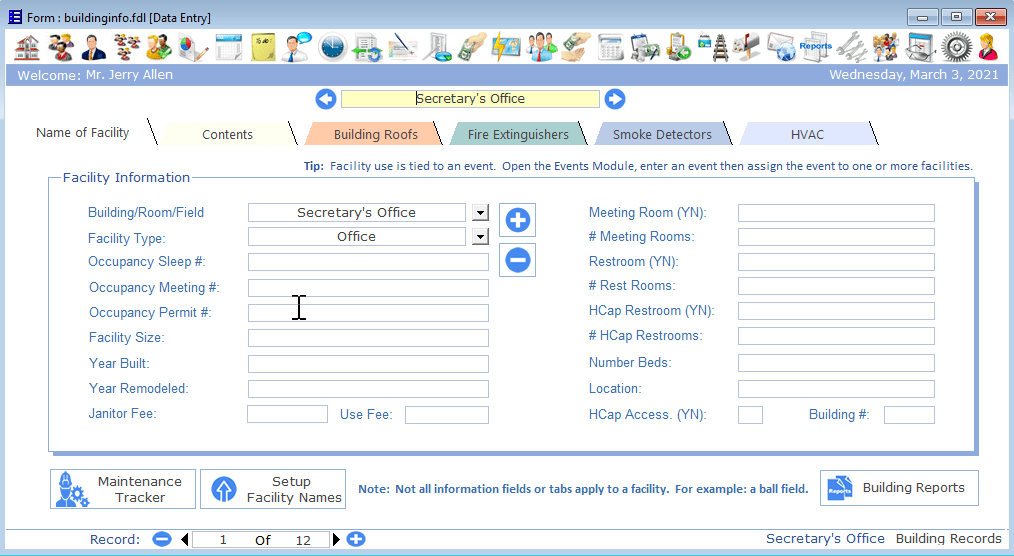Open the Fire Extinguishers tab

[518, 134]
